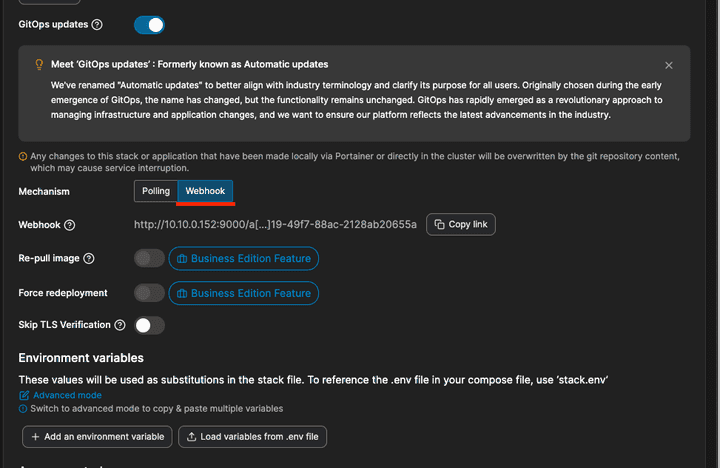Click the warning icon before 'Any changes' notice
Screen dimensions: 720x468
23,156
